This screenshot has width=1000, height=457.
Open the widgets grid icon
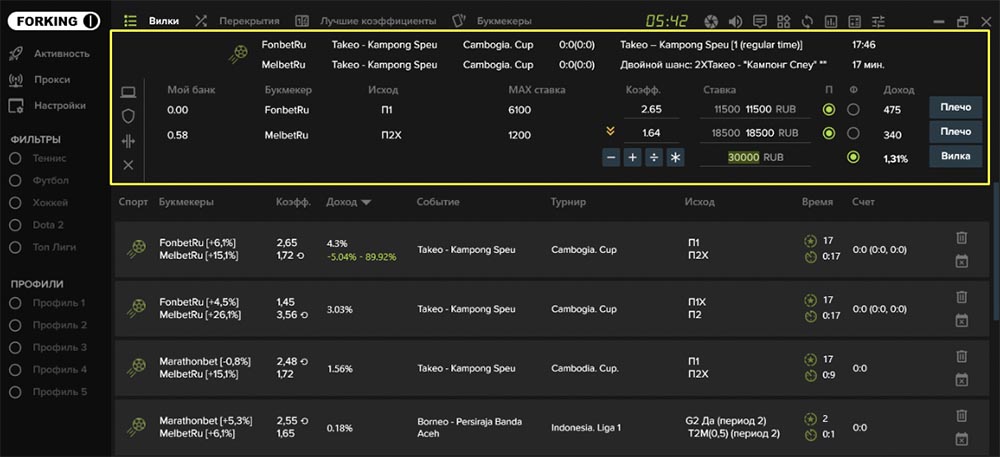(x=784, y=22)
